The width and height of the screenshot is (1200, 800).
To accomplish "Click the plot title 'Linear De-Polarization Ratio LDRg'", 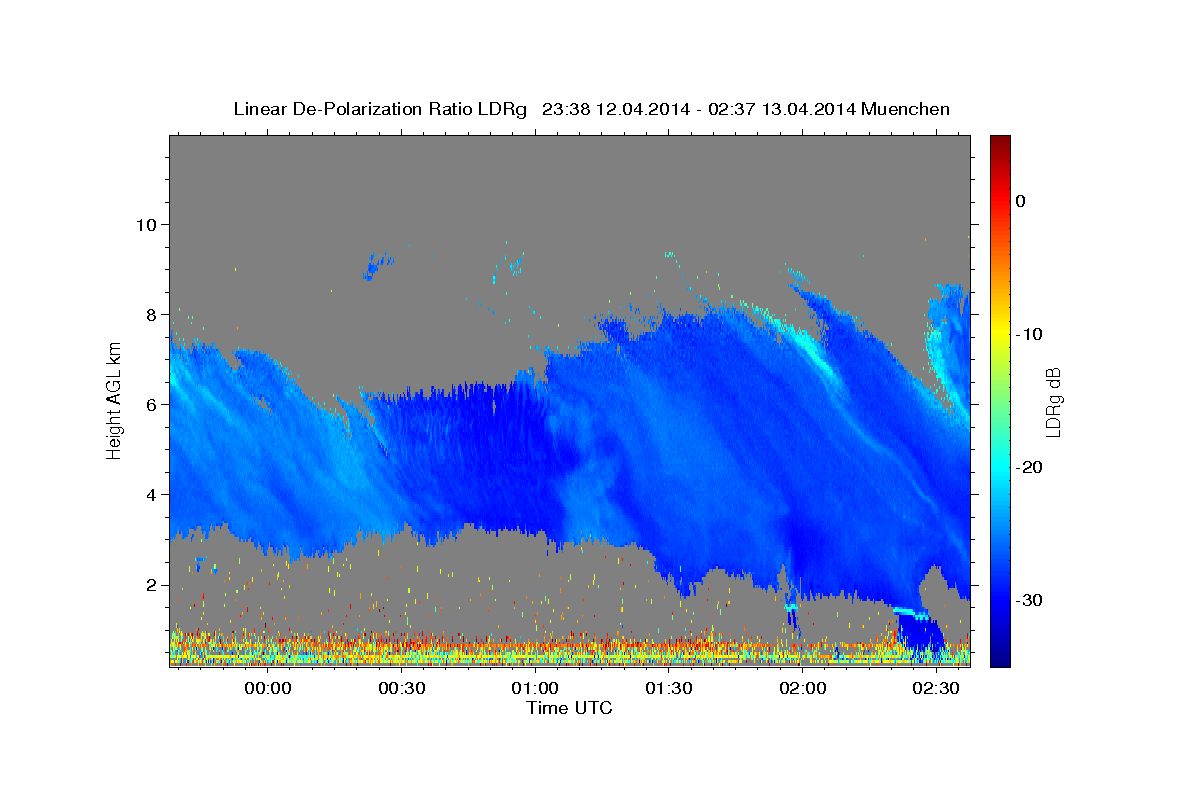I will click(380, 109).
